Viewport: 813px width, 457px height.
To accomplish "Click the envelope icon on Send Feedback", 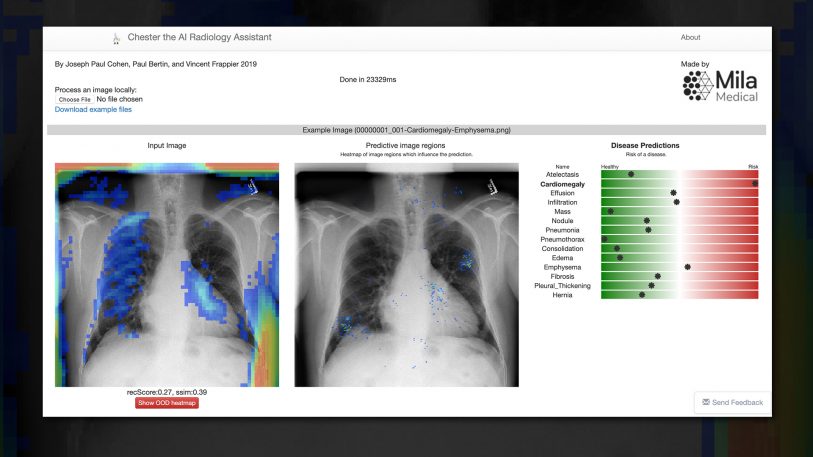I will [x=707, y=402].
